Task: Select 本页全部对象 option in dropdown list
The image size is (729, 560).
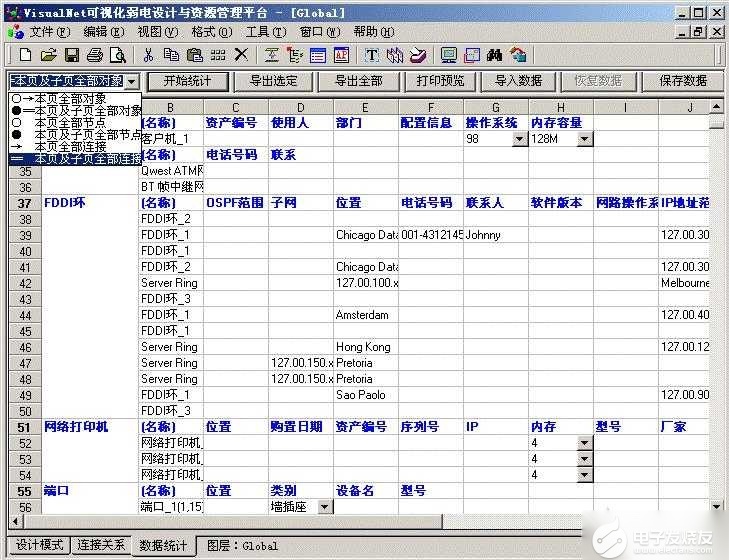Action: (x=75, y=99)
